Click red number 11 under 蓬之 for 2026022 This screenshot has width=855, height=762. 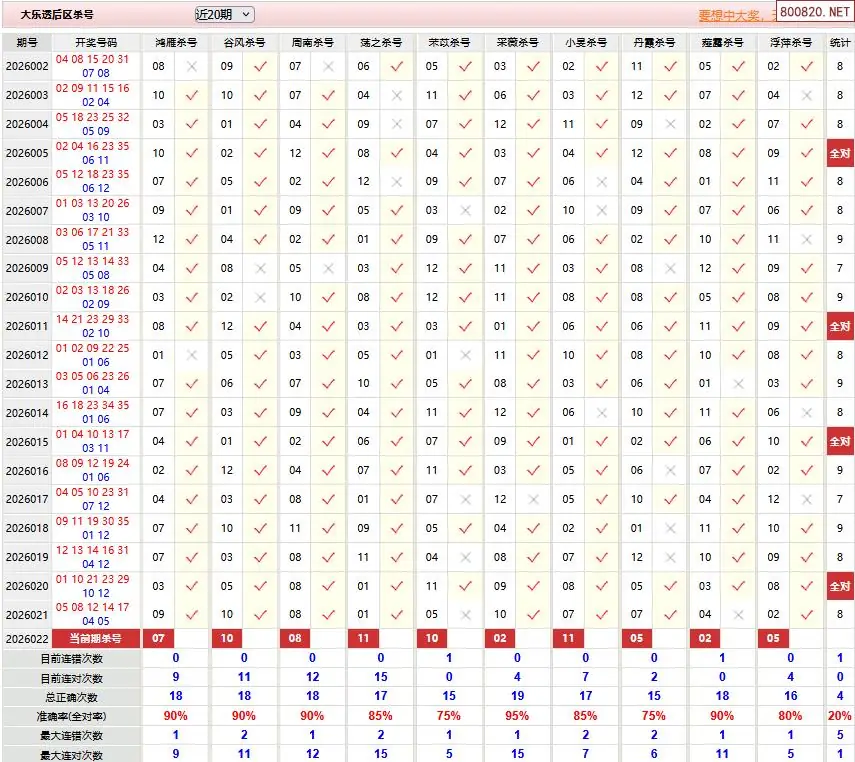coord(363,639)
